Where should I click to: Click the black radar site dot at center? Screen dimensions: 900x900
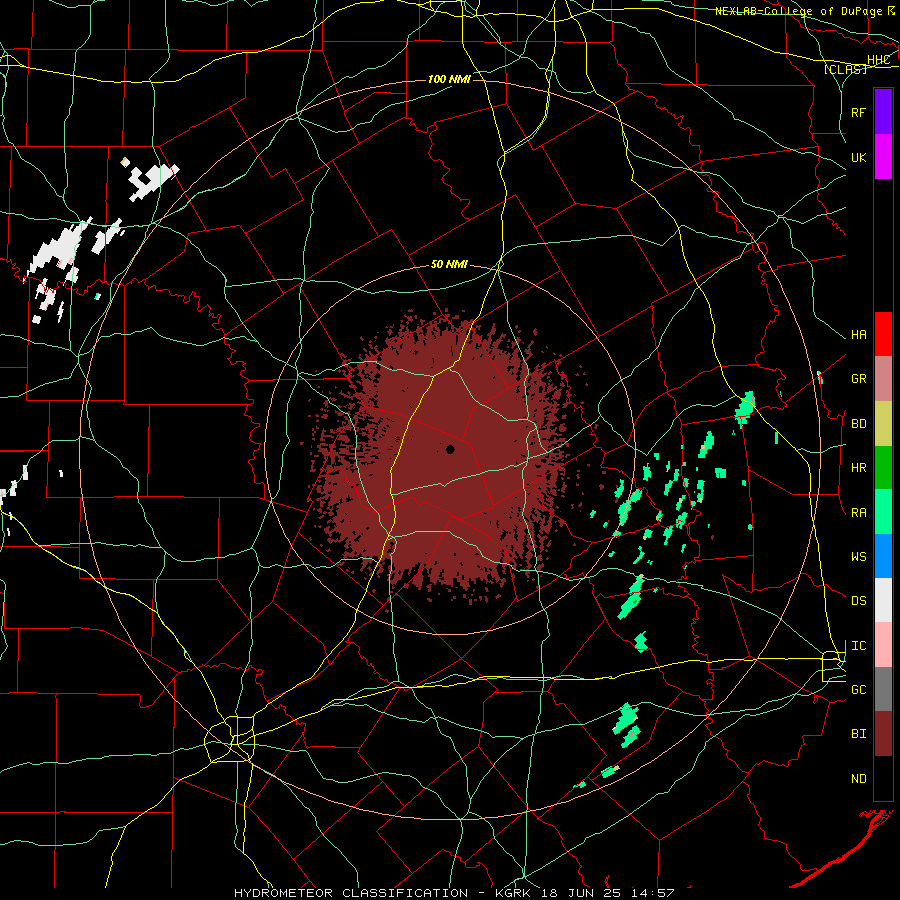451,449
